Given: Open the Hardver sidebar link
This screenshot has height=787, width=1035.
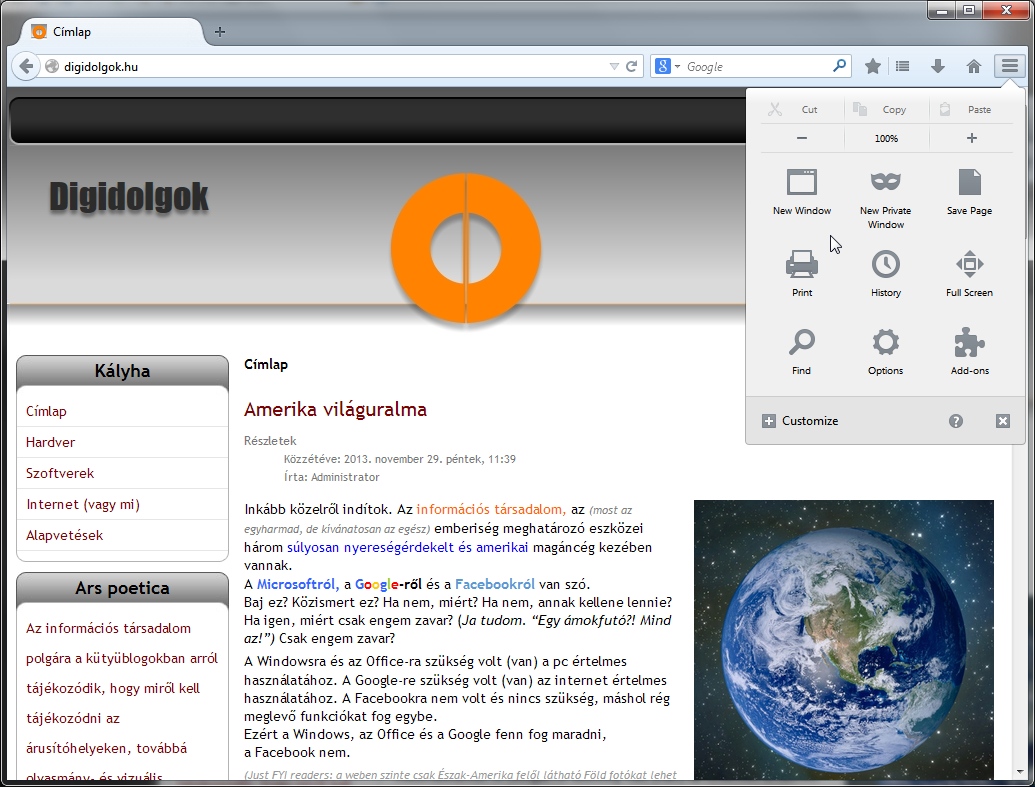Looking at the screenshot, I should tap(50, 442).
